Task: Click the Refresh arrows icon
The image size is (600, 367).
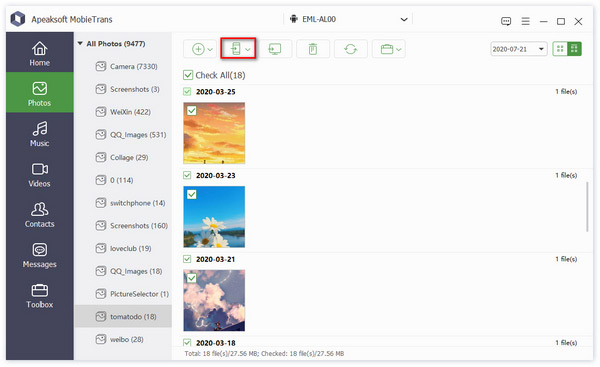Action: 351,49
